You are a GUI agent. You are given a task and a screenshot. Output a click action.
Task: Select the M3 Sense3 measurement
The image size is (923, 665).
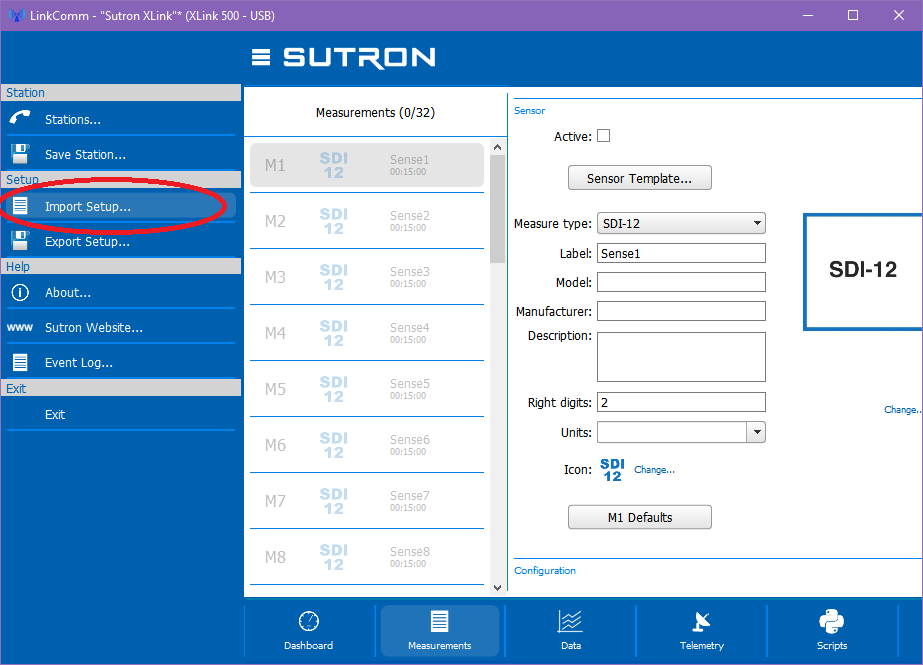pos(367,277)
